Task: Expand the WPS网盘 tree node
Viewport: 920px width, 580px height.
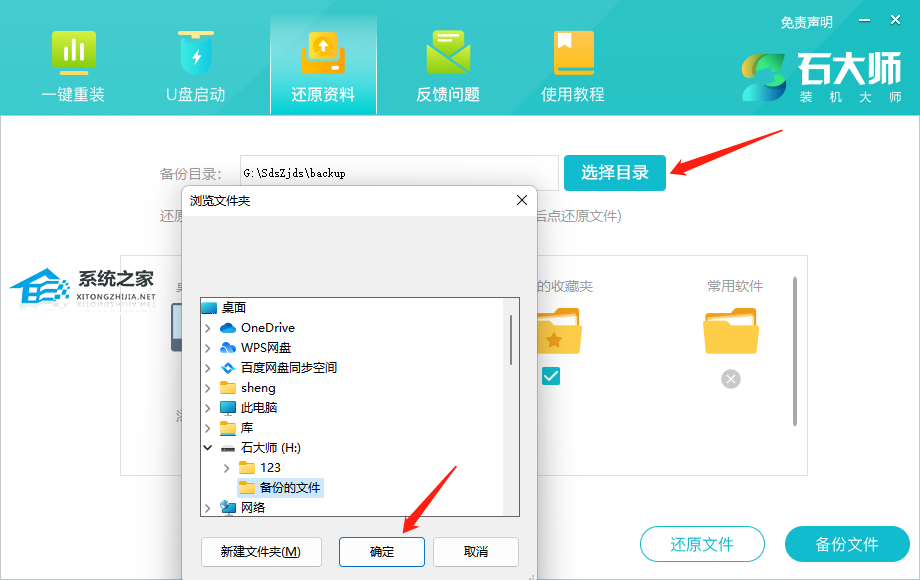Action: (208, 348)
